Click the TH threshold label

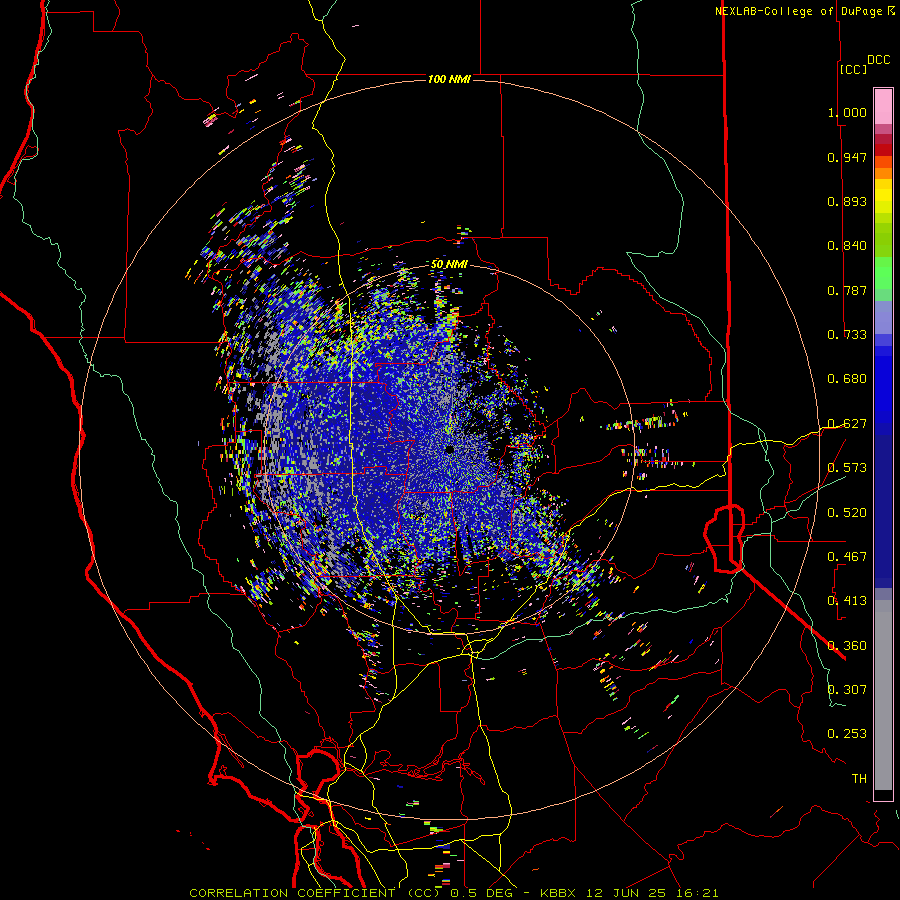(x=859, y=779)
